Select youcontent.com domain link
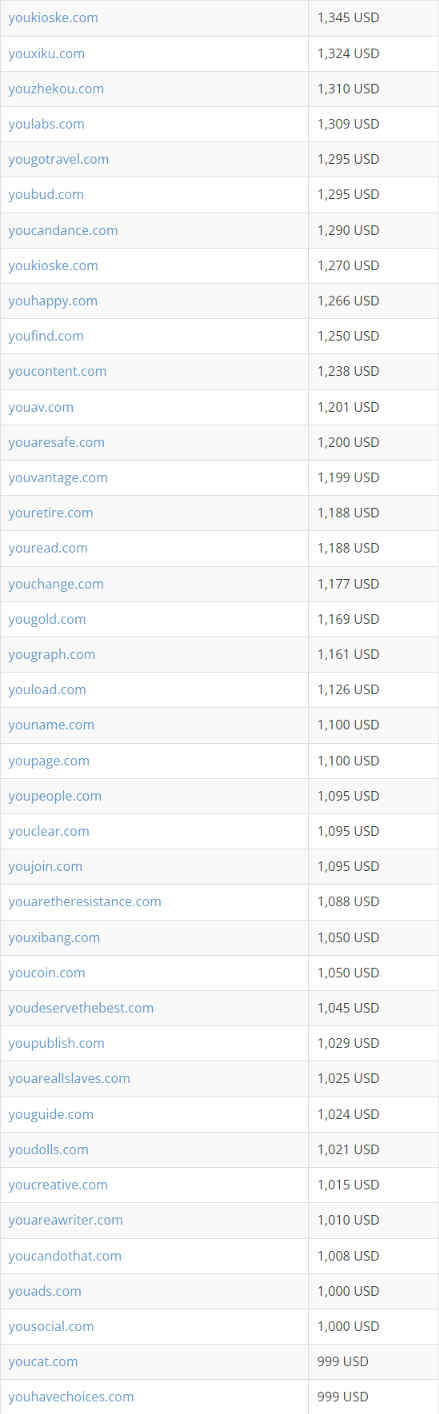The width and height of the screenshot is (439, 1414). click(57, 371)
